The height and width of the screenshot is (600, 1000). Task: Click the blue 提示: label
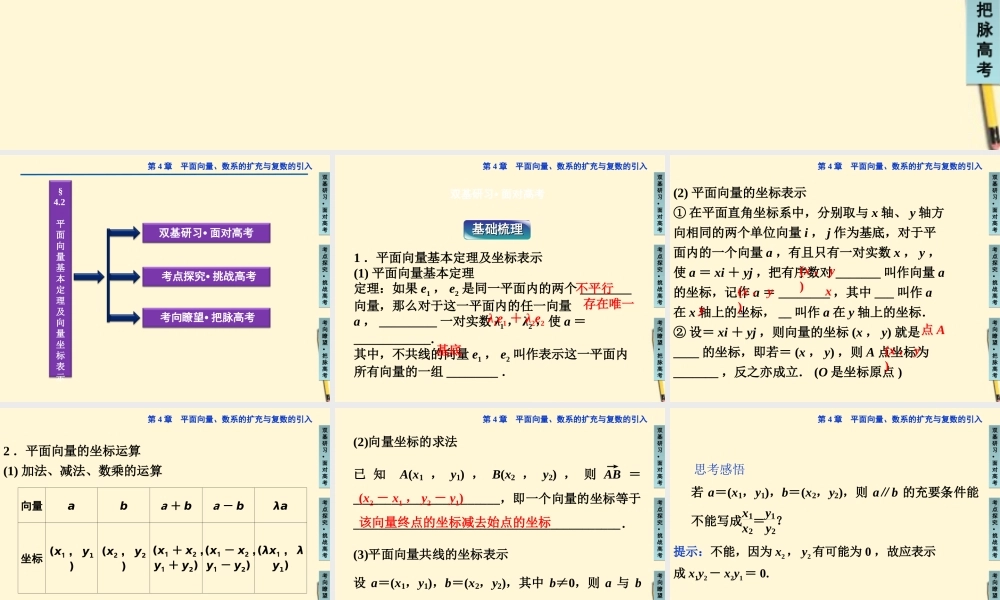coord(688,552)
